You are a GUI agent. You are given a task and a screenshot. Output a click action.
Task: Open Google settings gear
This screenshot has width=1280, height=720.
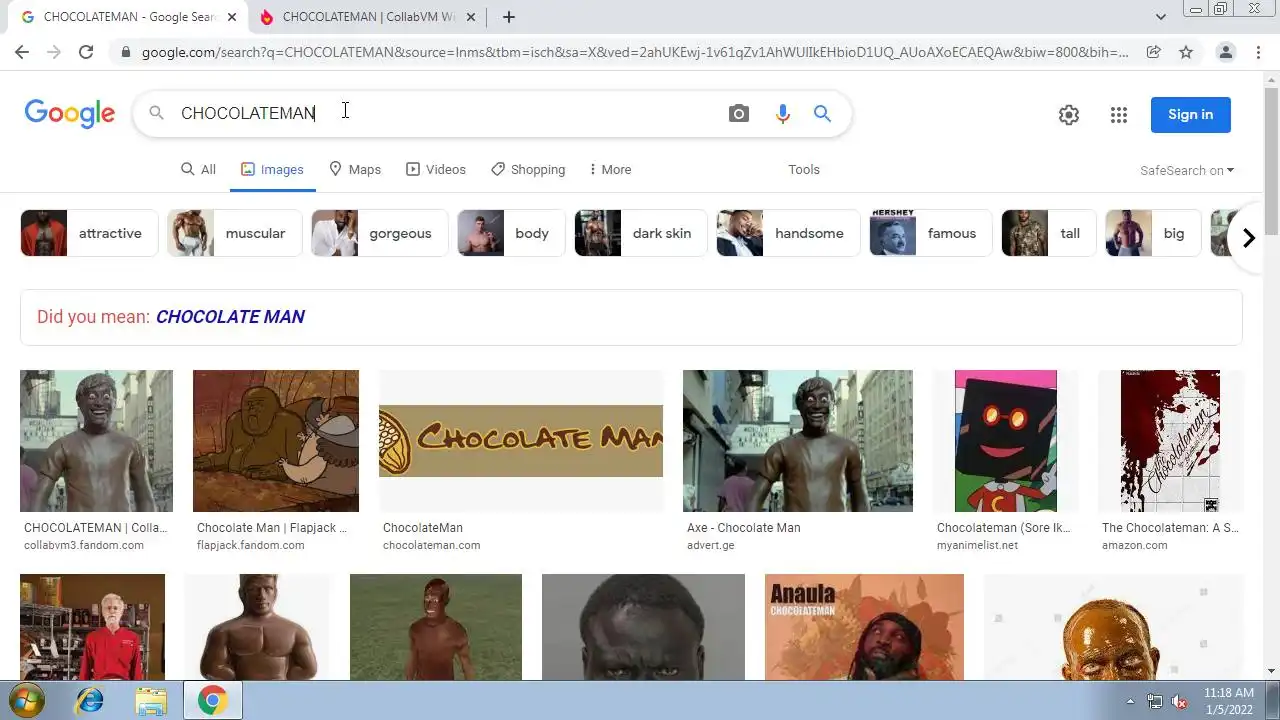pyautogui.click(x=1069, y=115)
